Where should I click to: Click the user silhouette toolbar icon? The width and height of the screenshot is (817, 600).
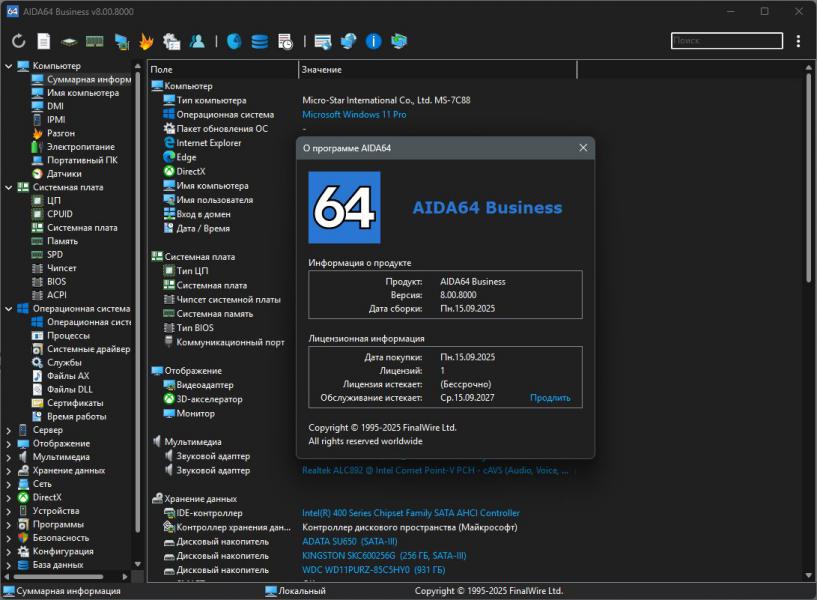pyautogui.click(x=198, y=41)
